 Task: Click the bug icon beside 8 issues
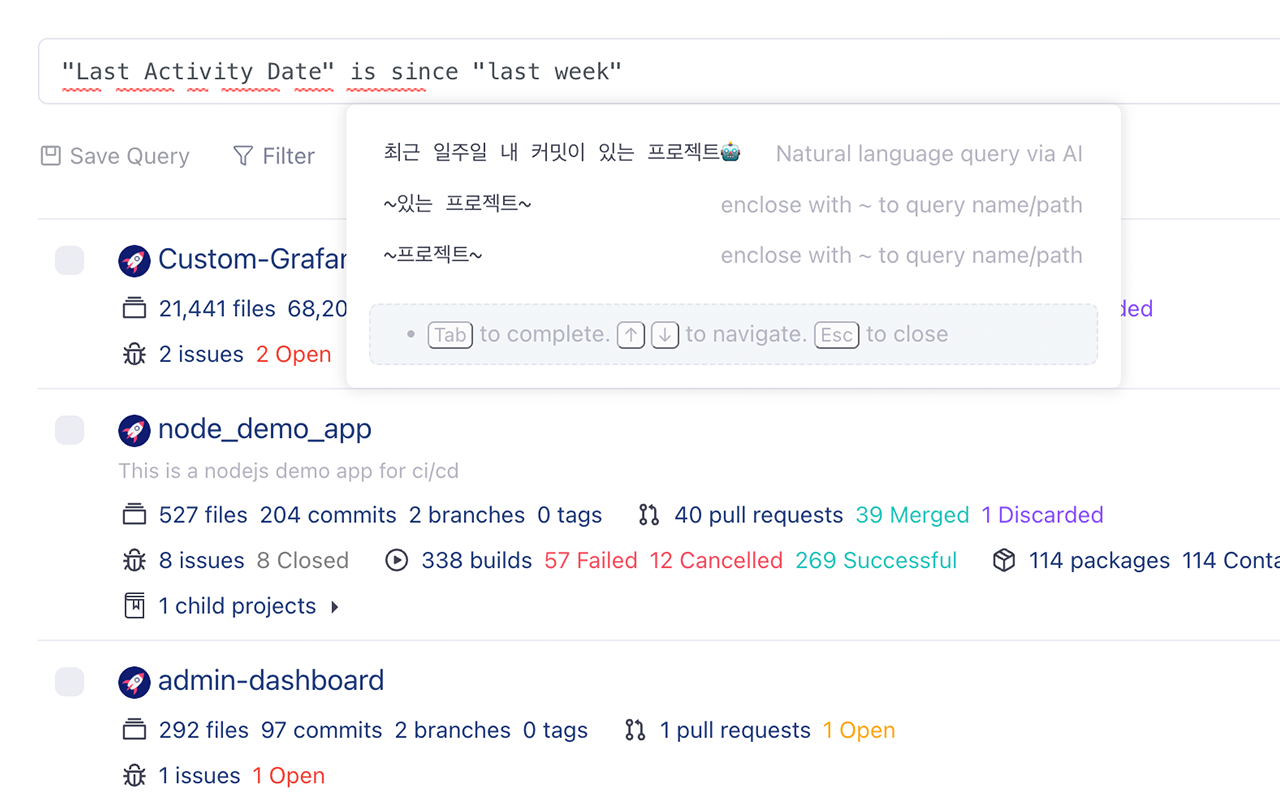(x=134, y=561)
